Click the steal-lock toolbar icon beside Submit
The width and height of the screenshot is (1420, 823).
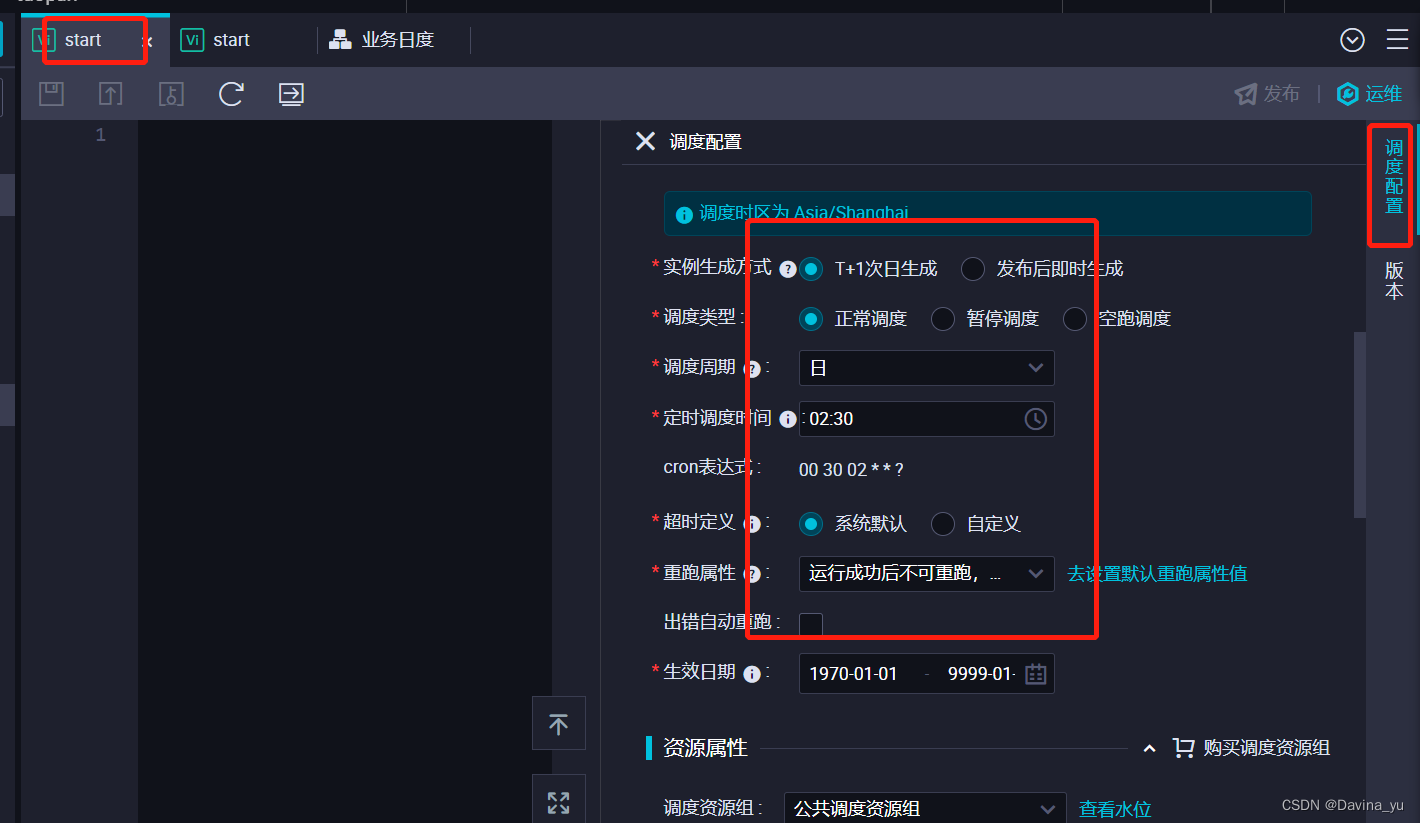point(170,93)
